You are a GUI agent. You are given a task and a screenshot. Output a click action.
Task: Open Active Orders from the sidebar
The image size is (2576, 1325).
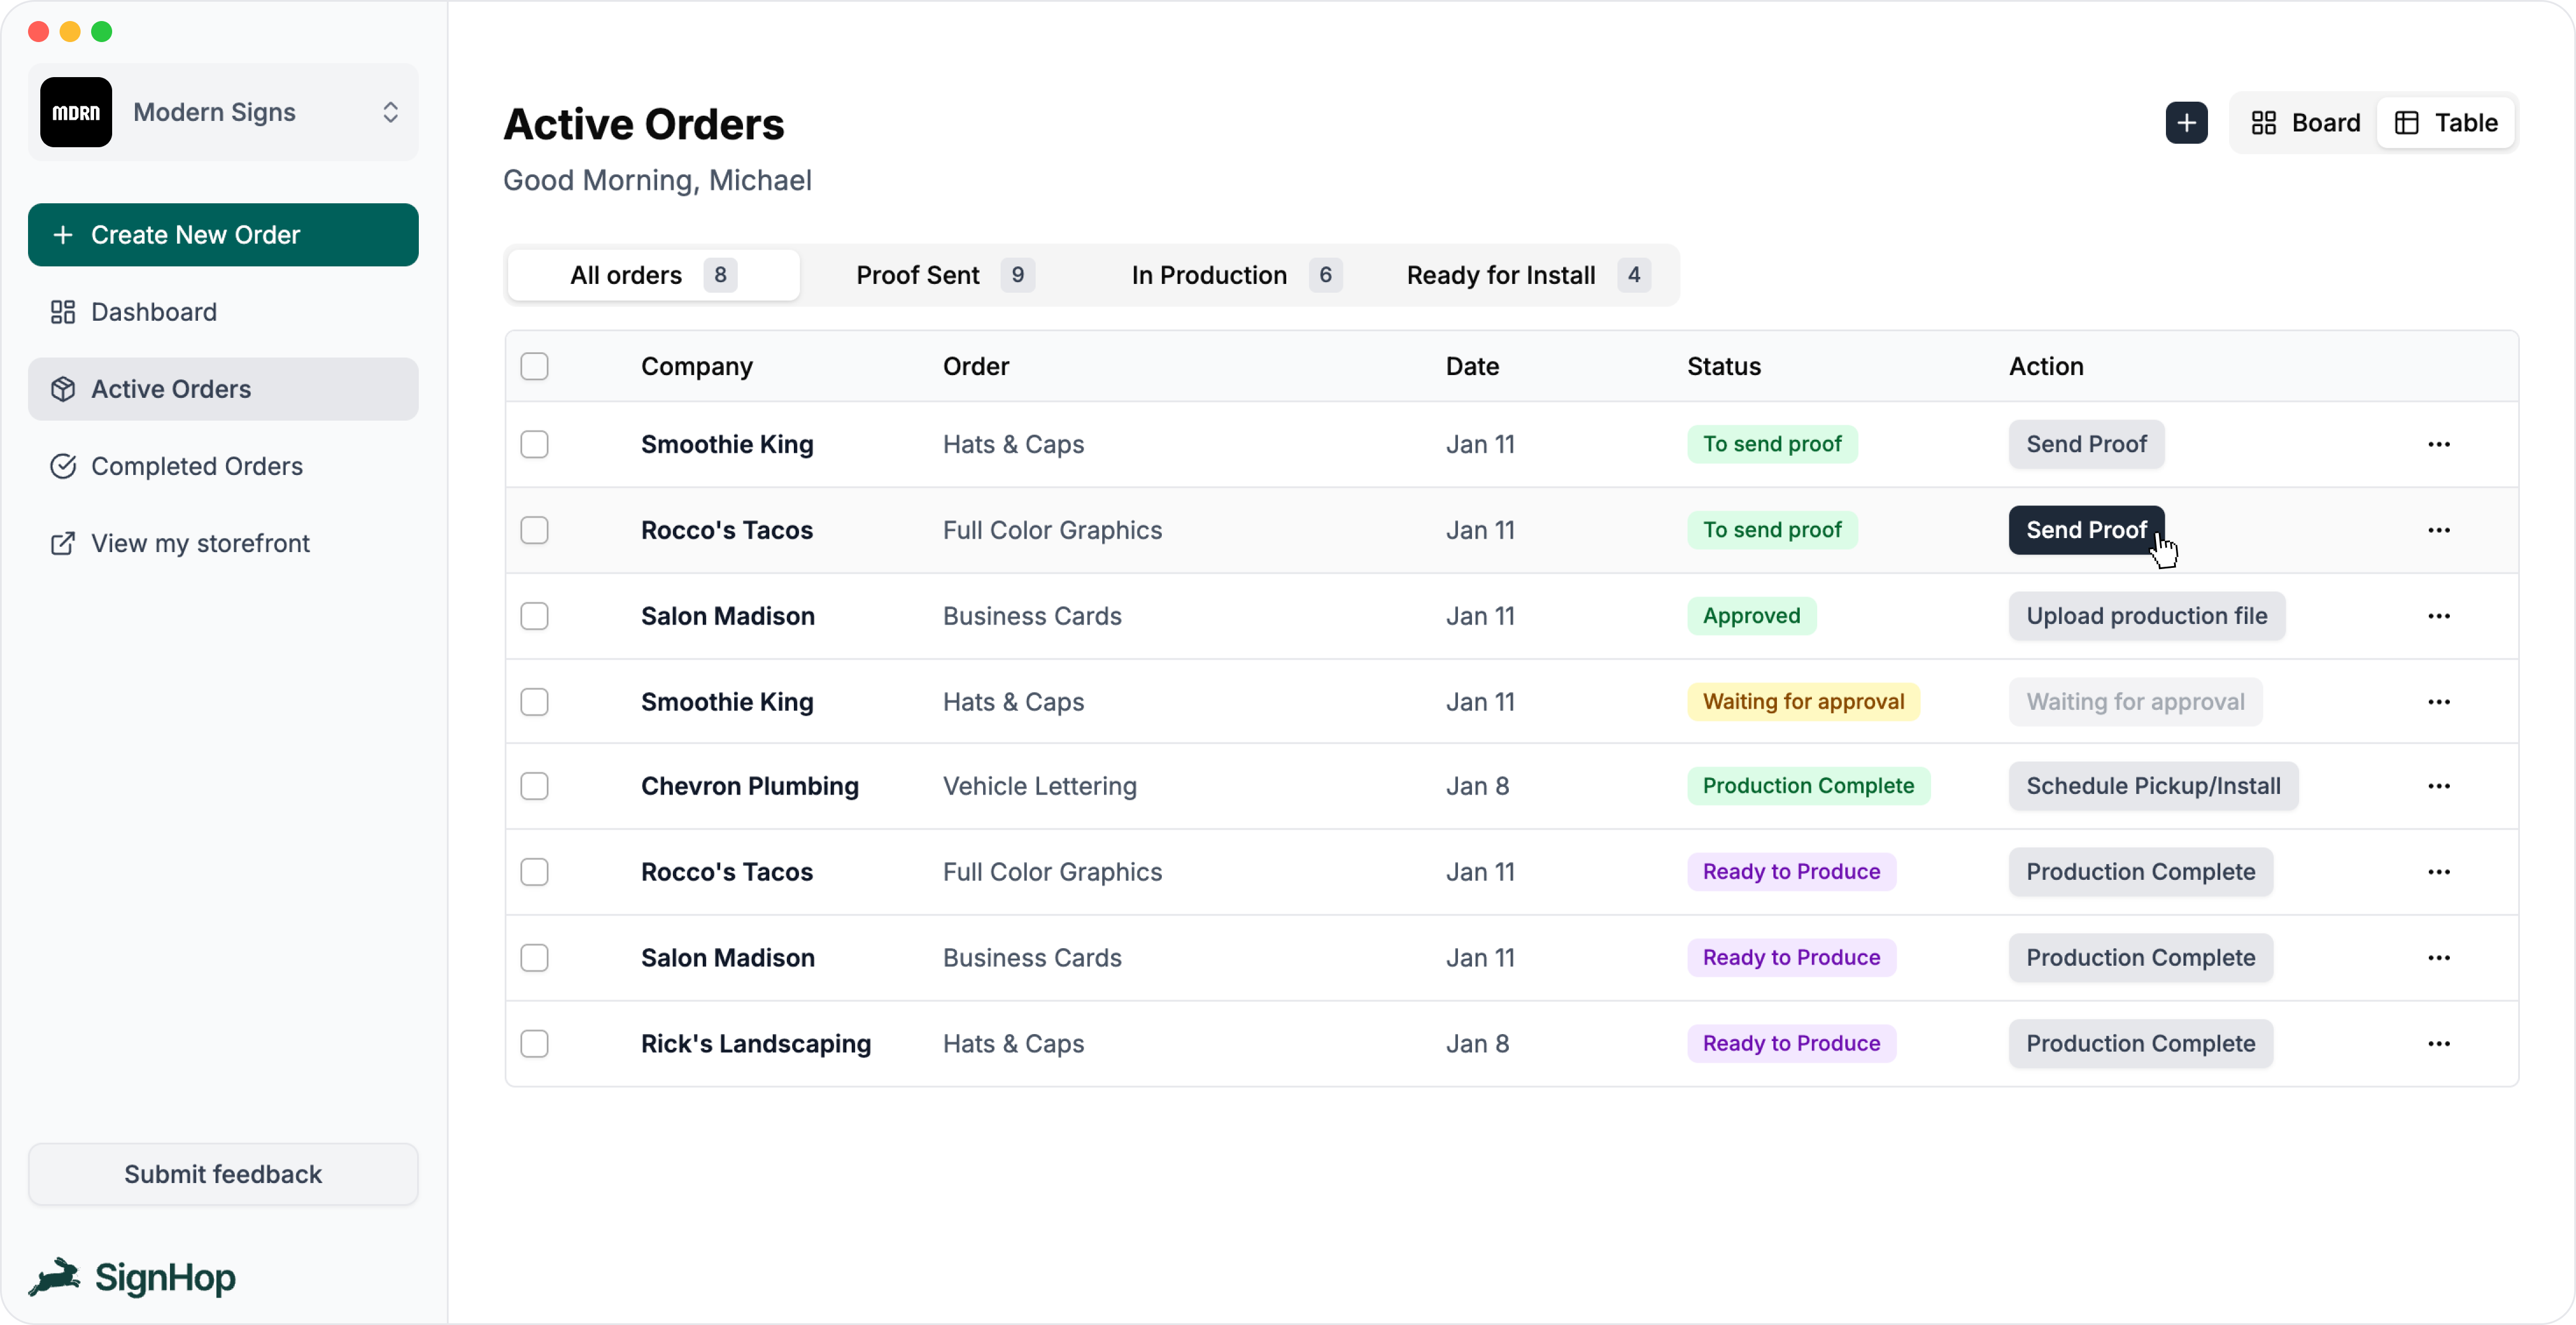(x=171, y=388)
